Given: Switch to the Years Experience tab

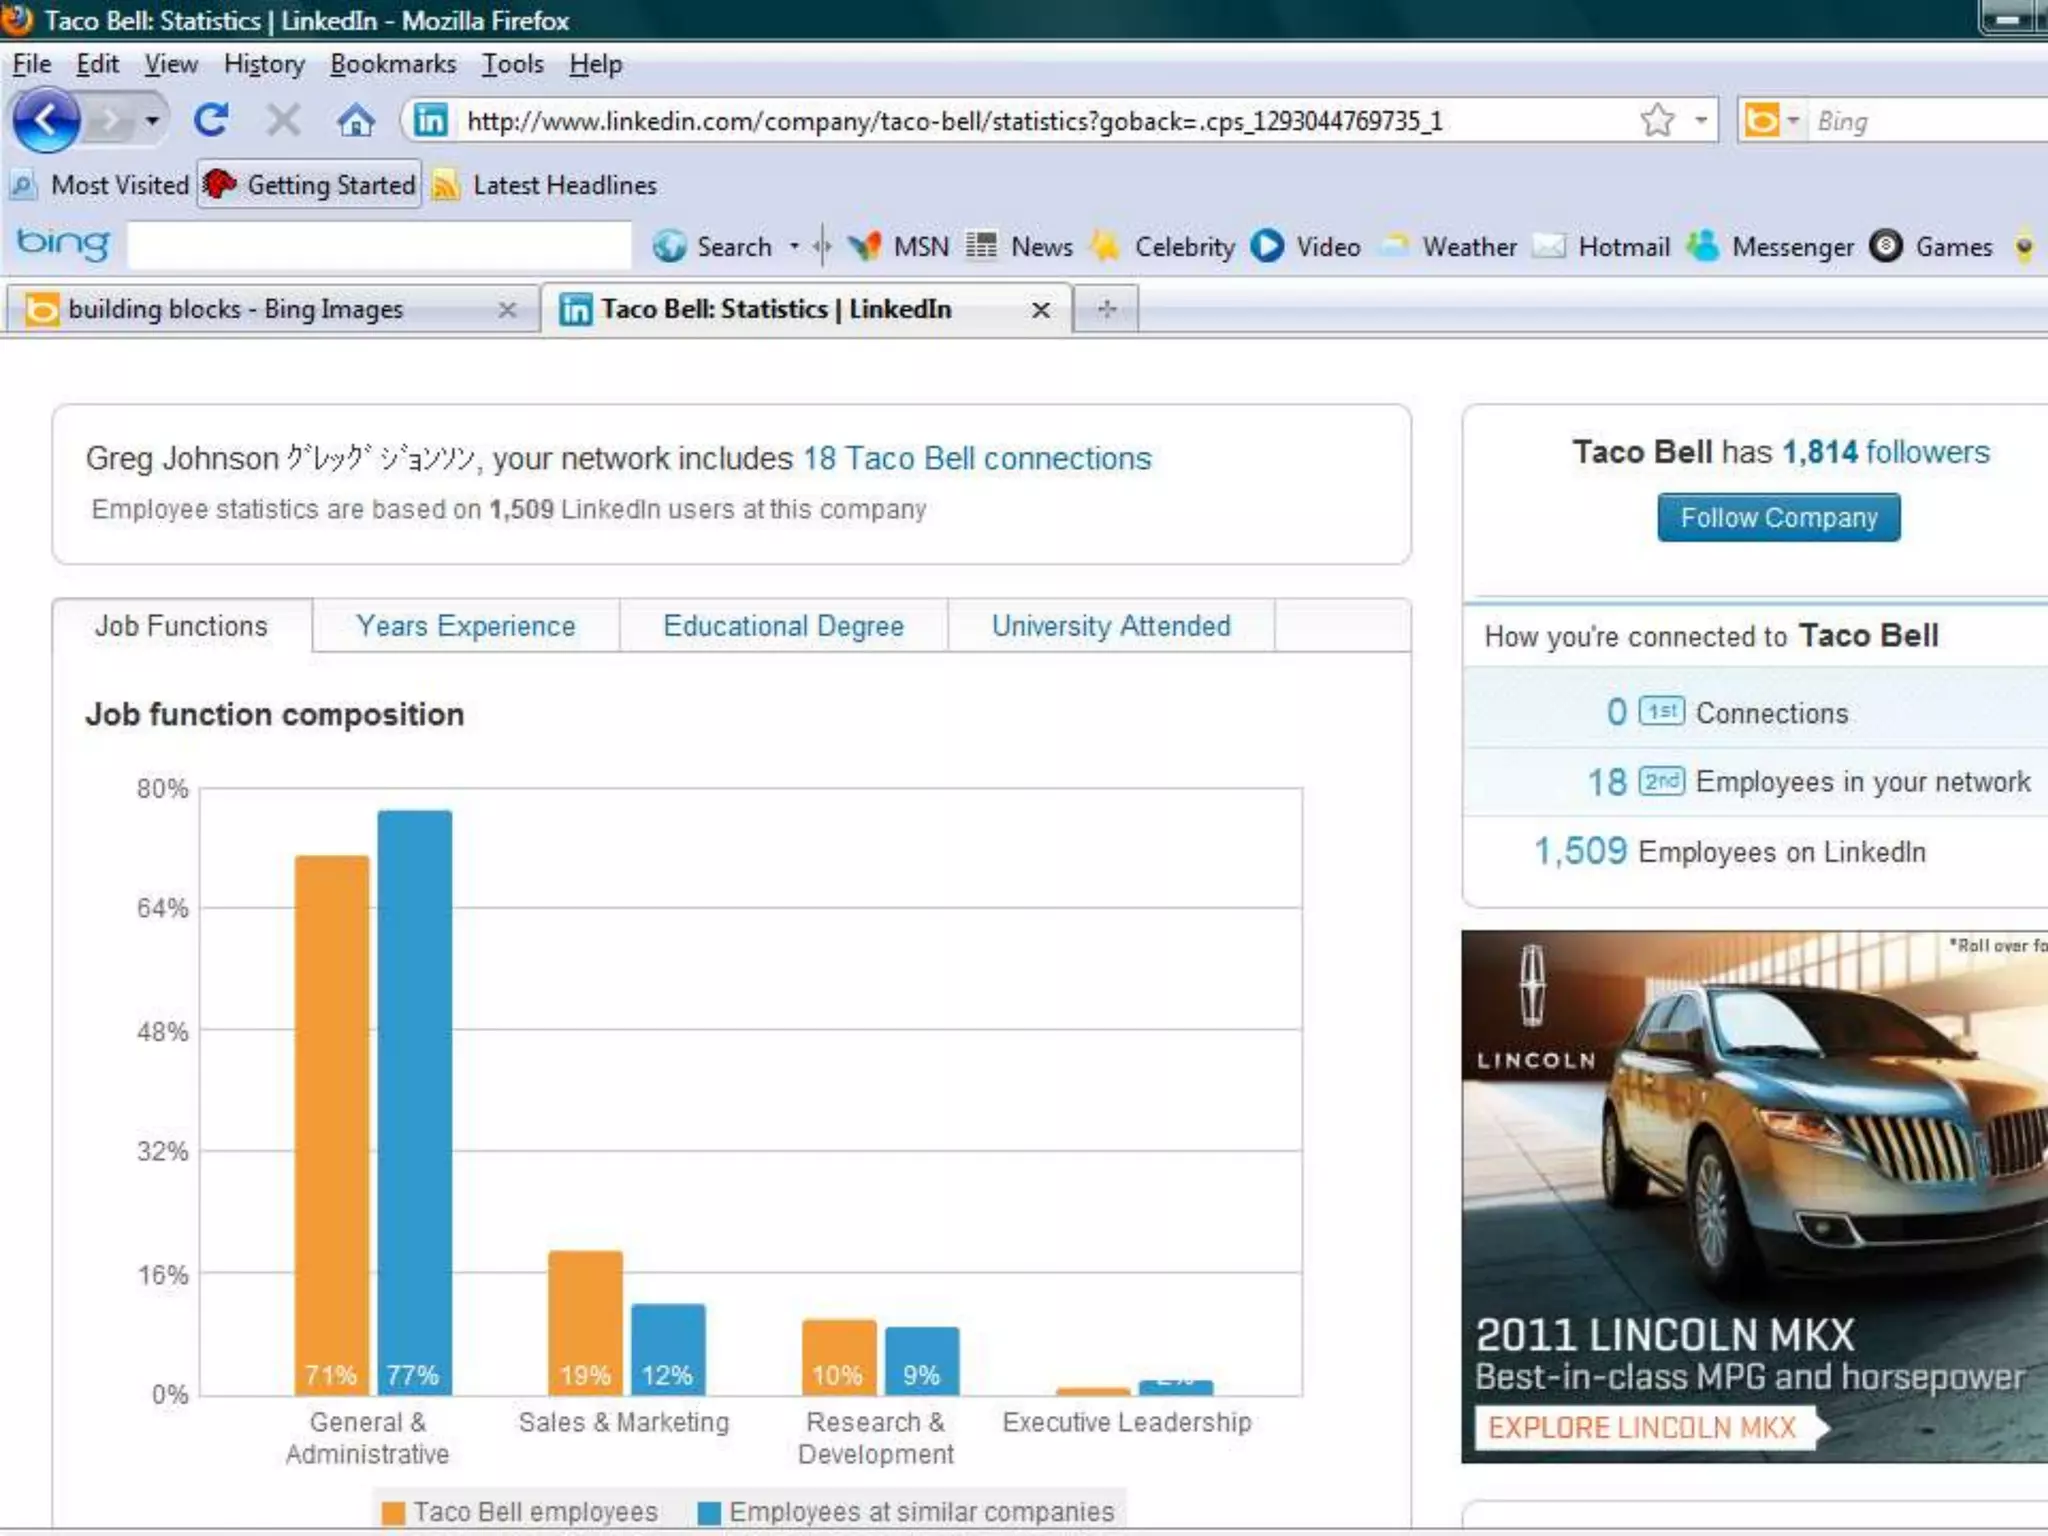Looking at the screenshot, I should (x=466, y=626).
